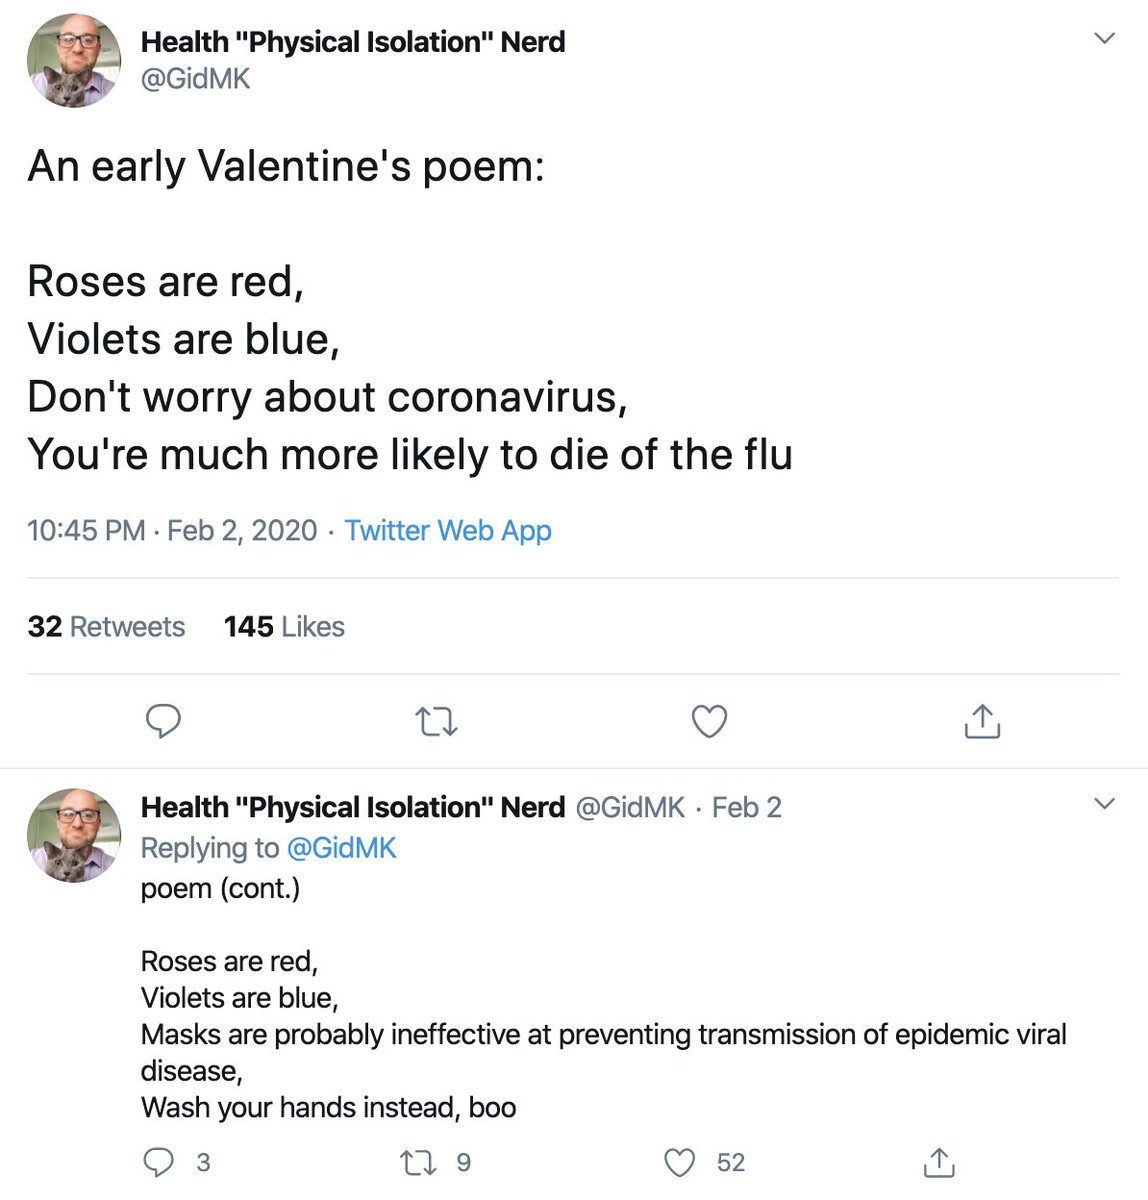This screenshot has height=1200, width=1148.
Task: View the list of 32 Retweets
Action: pos(106,627)
